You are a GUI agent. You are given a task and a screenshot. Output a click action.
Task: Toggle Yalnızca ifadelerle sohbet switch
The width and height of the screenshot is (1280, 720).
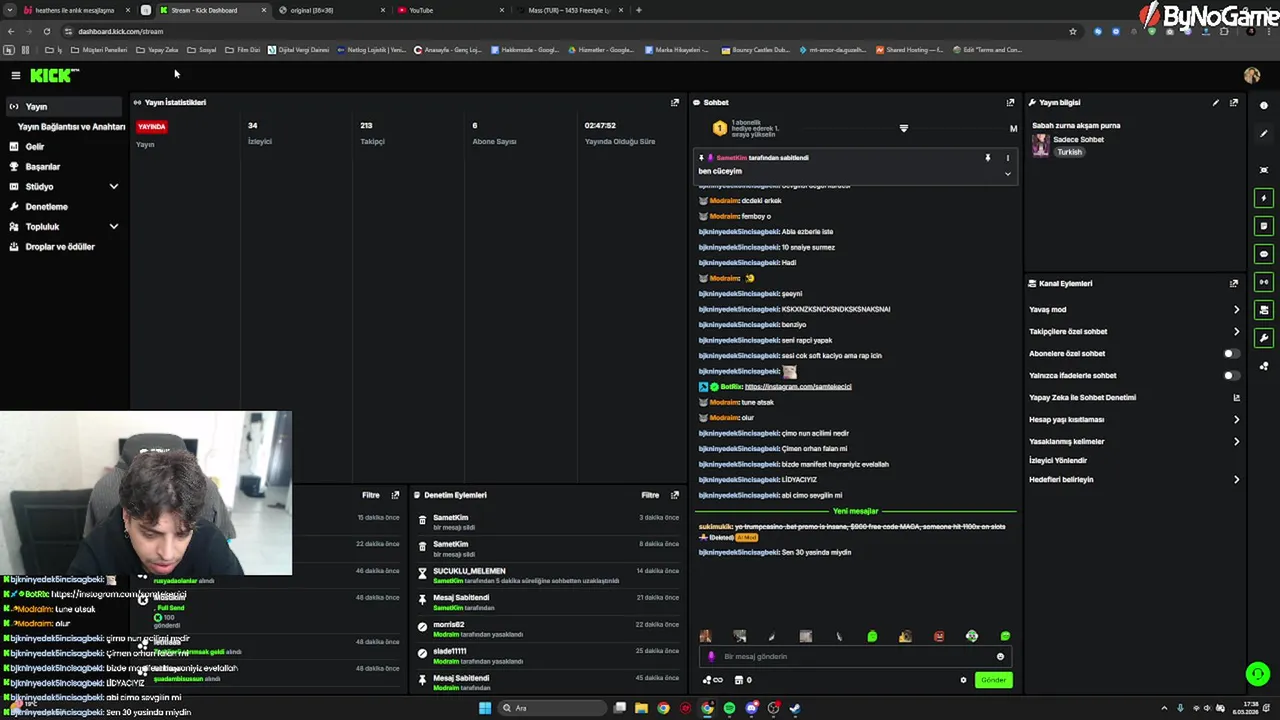pos(1232,375)
